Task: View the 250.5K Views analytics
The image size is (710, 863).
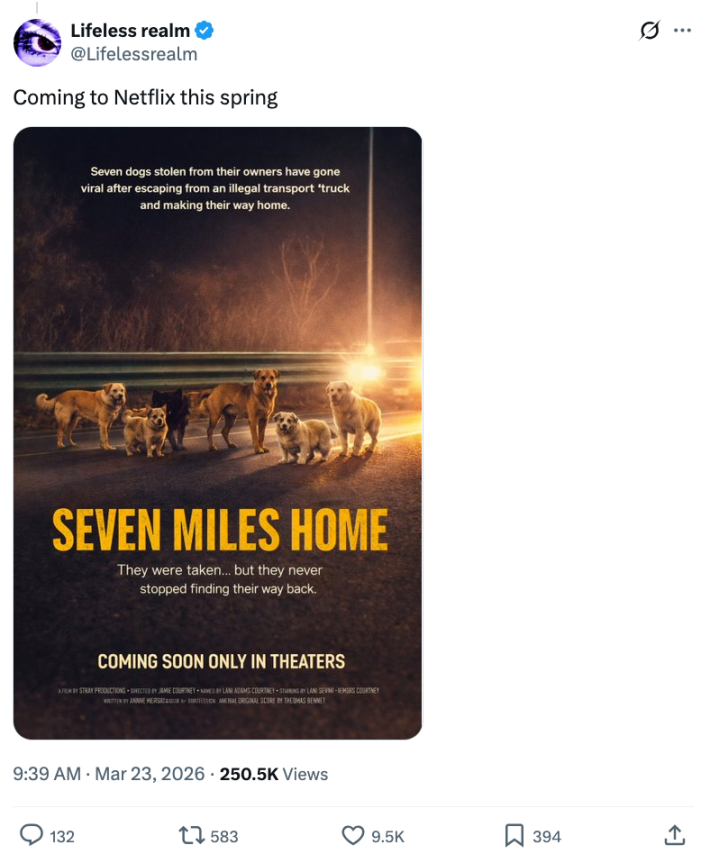Action: click(274, 774)
